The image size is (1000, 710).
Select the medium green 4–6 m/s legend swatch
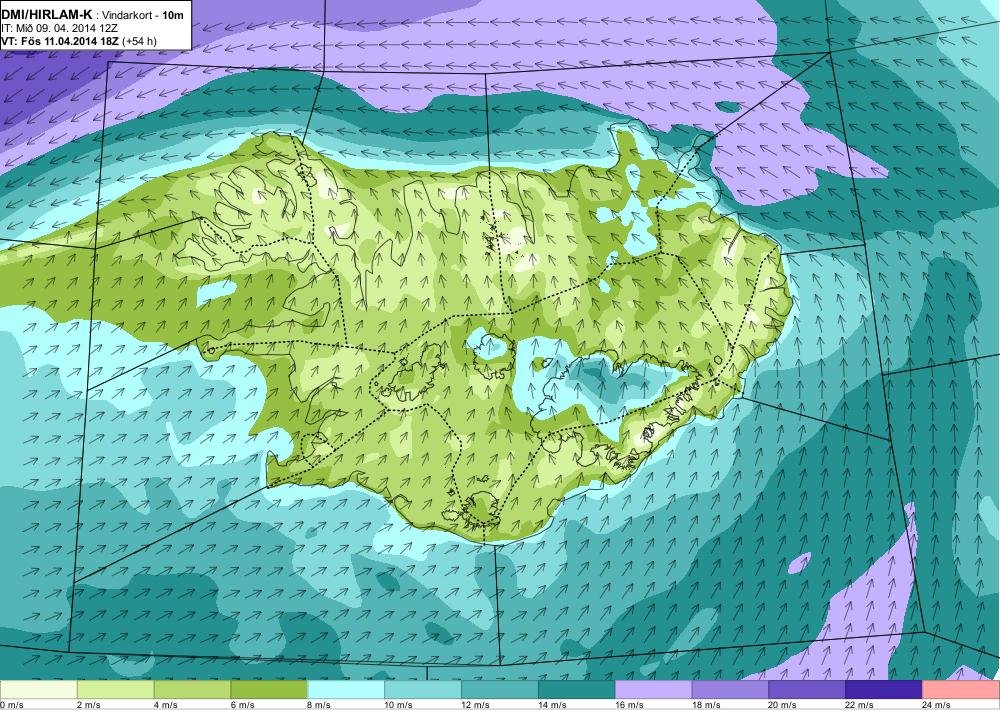click(x=192, y=690)
